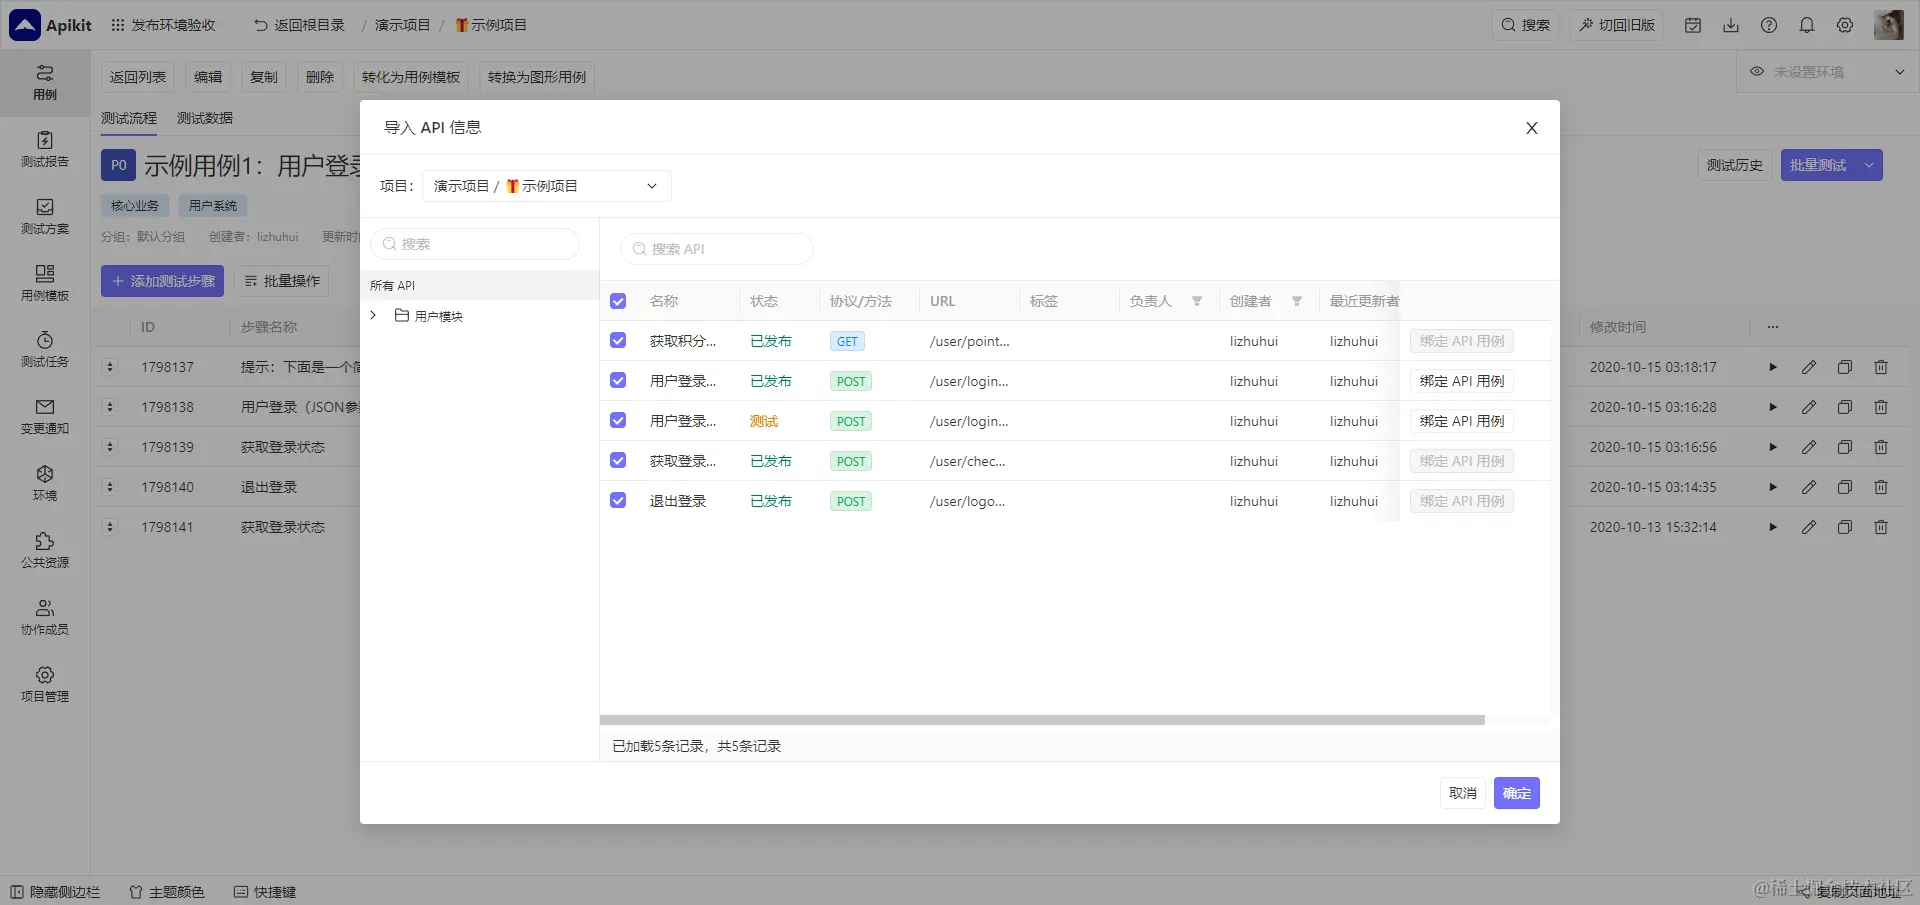Copy step 1798139 with duplicate icon
Image resolution: width=1920 pixels, height=905 pixels.
(x=1845, y=447)
